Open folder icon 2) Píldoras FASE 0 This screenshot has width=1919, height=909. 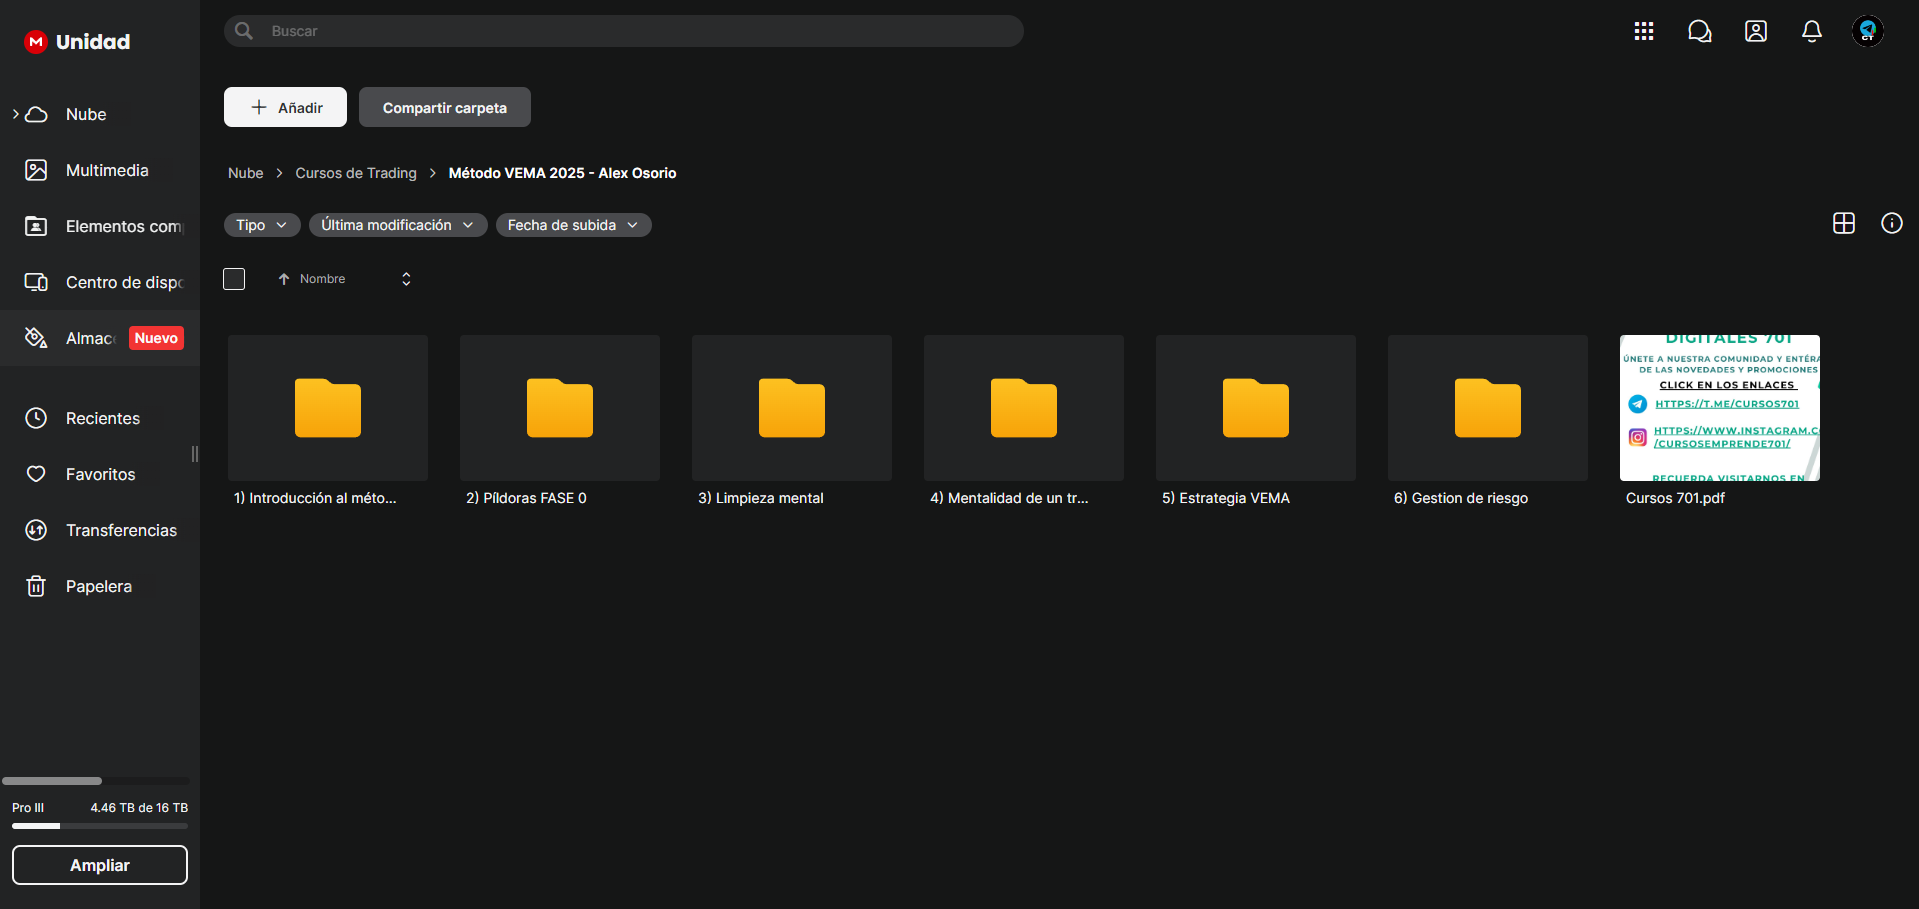click(560, 408)
